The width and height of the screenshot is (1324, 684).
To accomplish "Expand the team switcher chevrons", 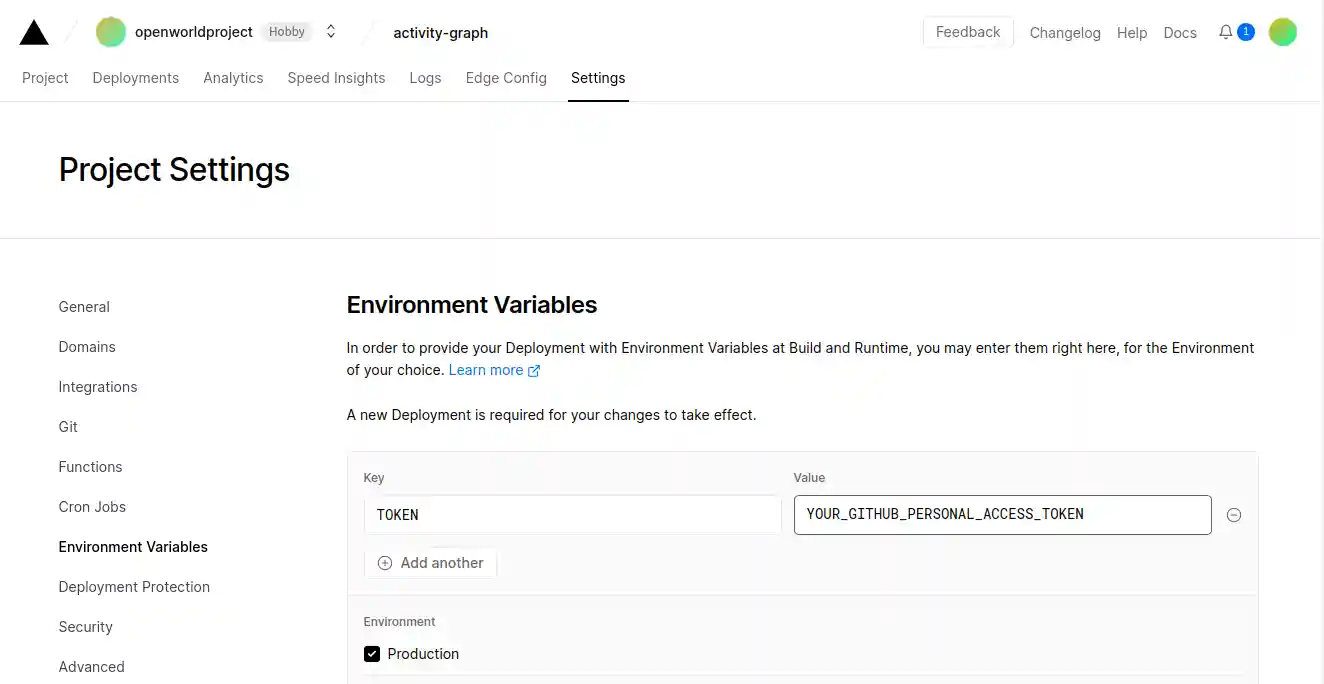I will coord(331,32).
